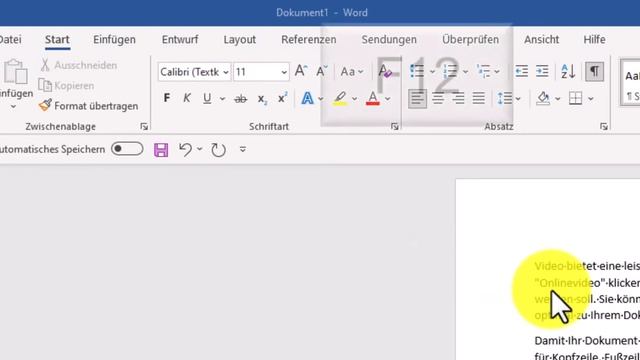Image resolution: width=640 pixels, height=360 pixels.
Task: Open Schriftart dialog launcher
Action: pyautogui.click(x=394, y=127)
